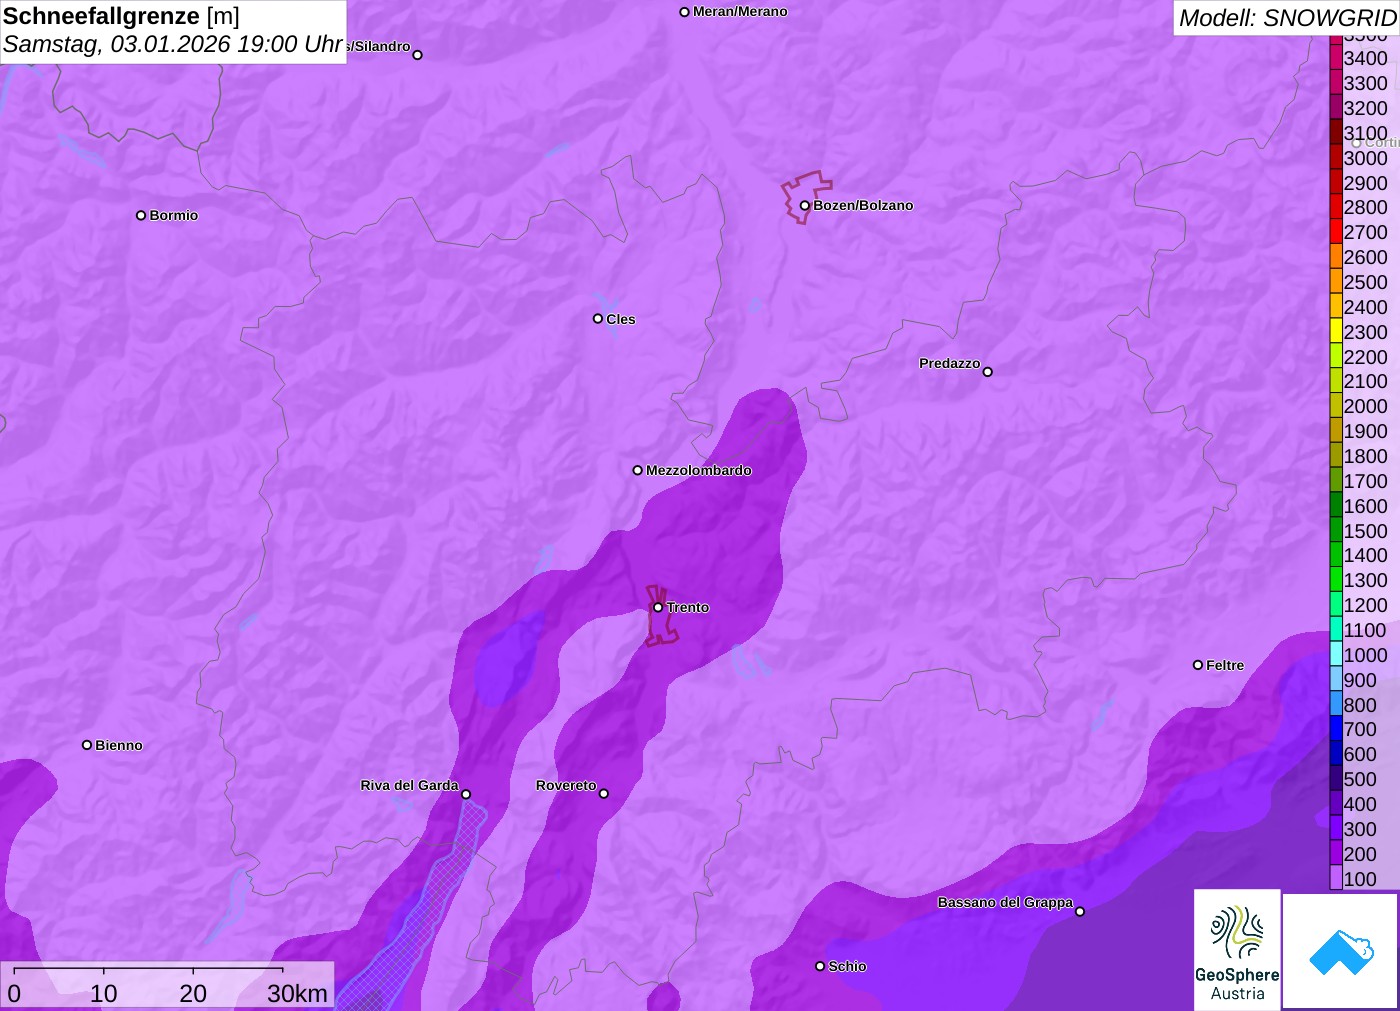Click the 'Riva del Garda' text label

[x=409, y=785]
